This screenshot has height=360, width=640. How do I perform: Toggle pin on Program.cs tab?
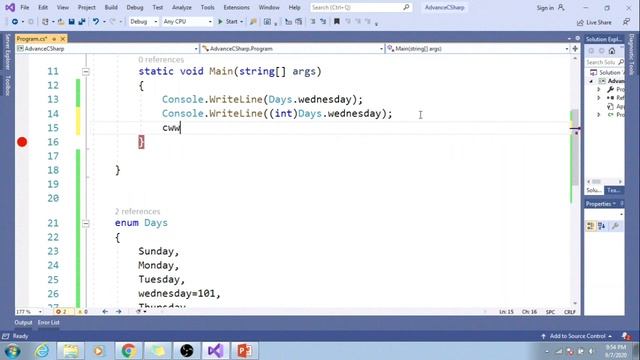tap(54, 39)
